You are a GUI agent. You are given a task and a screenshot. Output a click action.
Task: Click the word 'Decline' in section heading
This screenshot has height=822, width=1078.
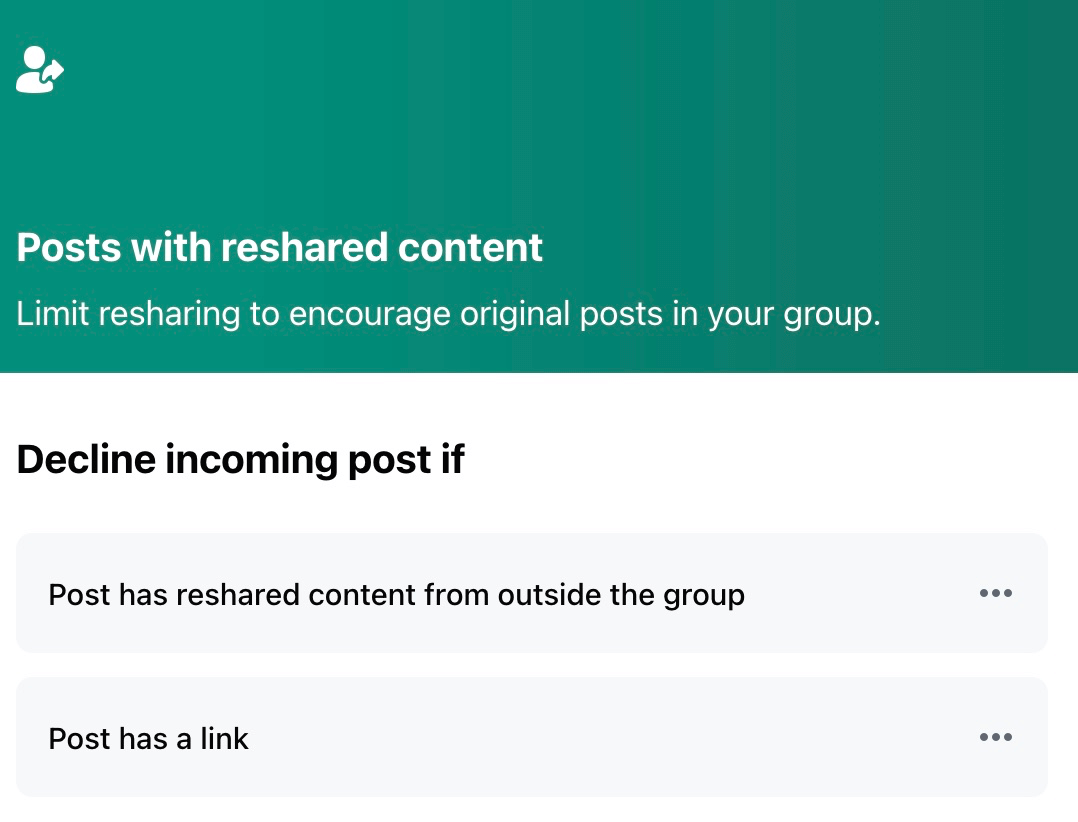(x=87, y=459)
